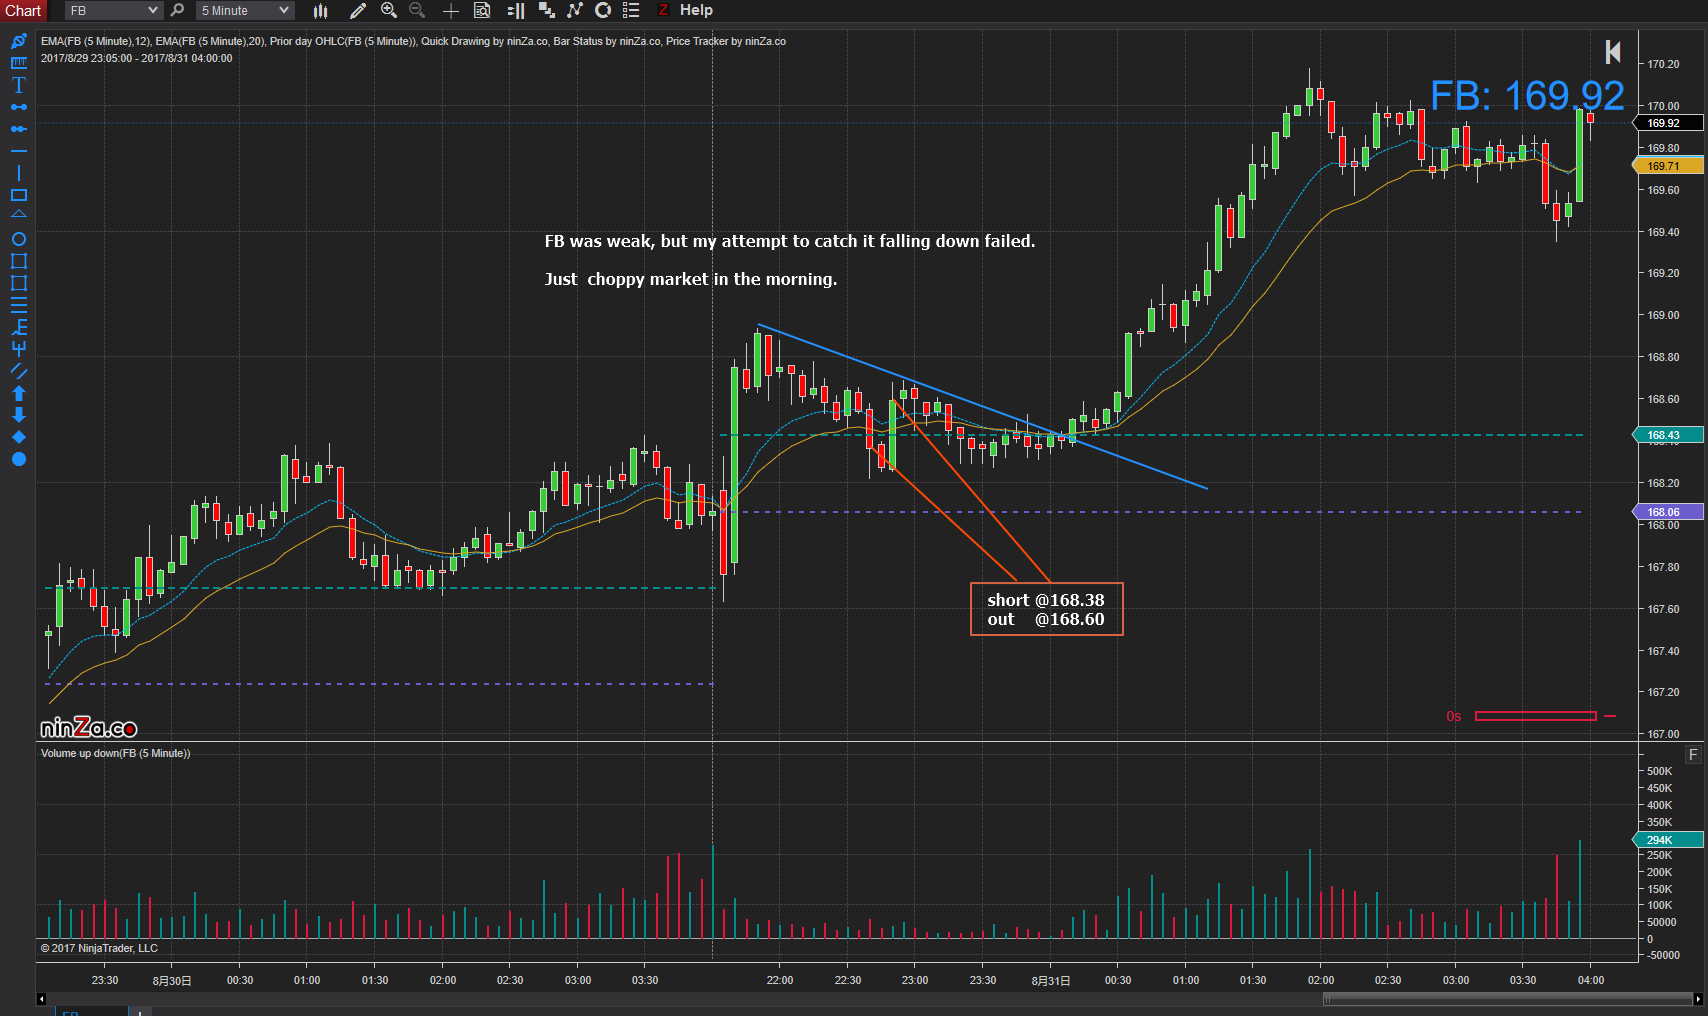Open the strategies circular icon
Image resolution: width=1708 pixels, height=1016 pixels.
(x=603, y=11)
